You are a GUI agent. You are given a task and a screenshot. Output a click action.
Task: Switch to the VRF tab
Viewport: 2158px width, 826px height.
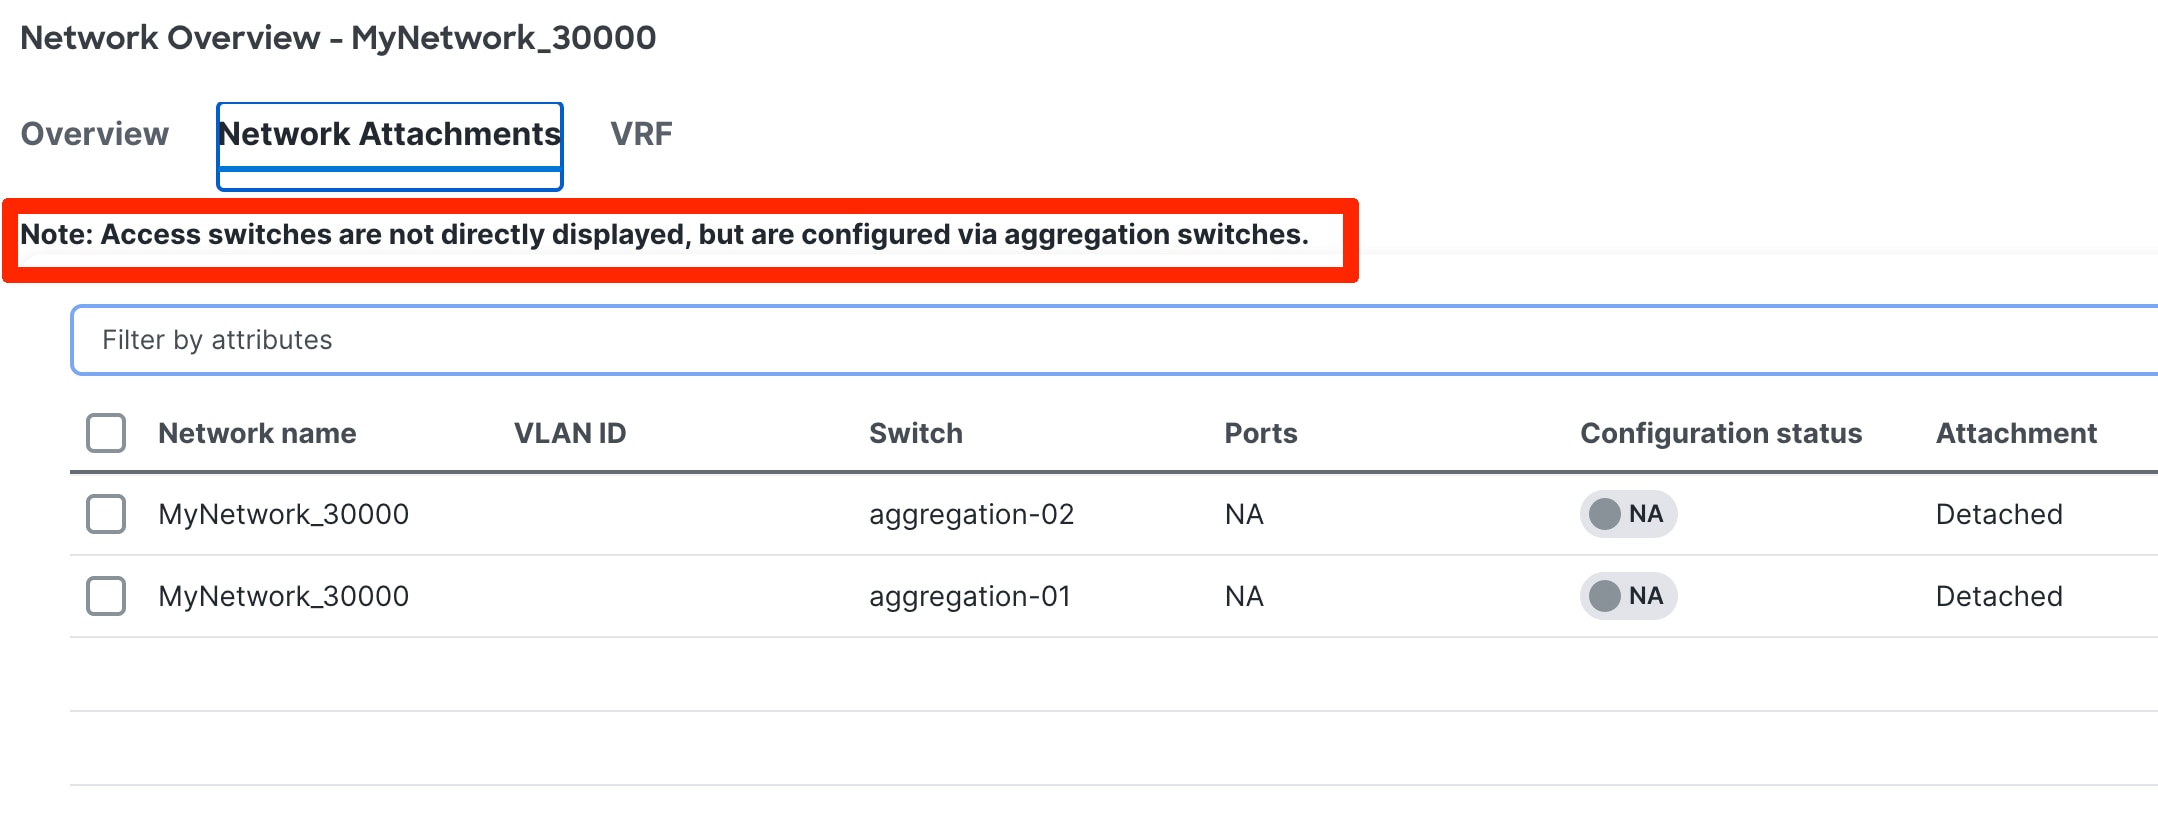tap(641, 133)
